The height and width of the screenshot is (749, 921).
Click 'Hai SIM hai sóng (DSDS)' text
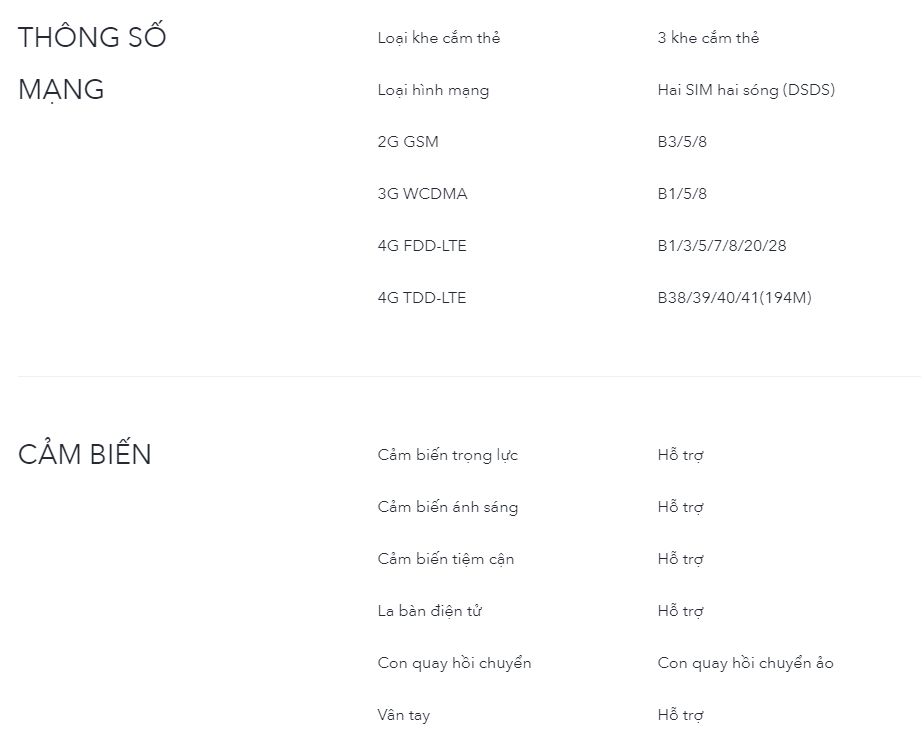coord(746,90)
